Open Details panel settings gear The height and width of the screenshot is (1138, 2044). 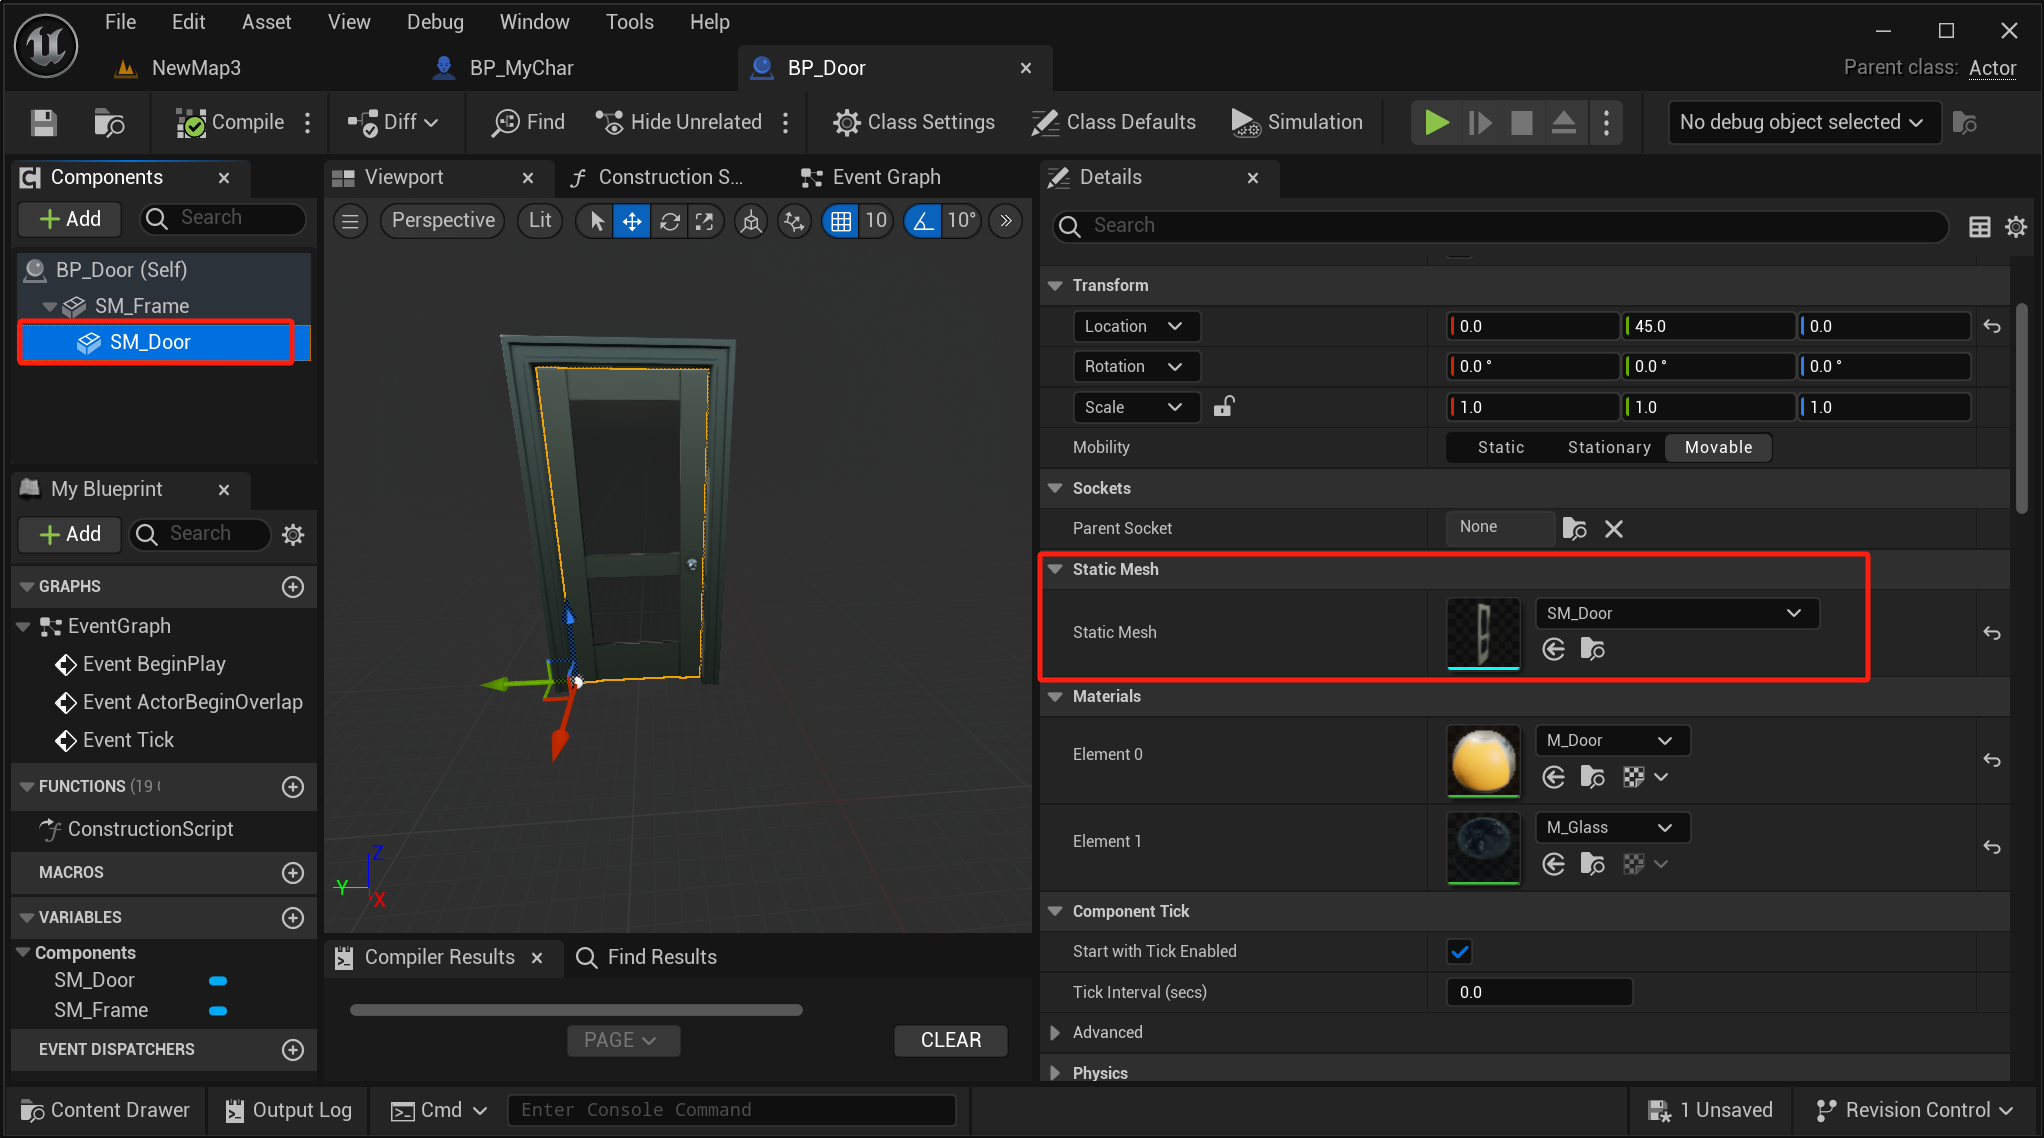tap(2016, 227)
